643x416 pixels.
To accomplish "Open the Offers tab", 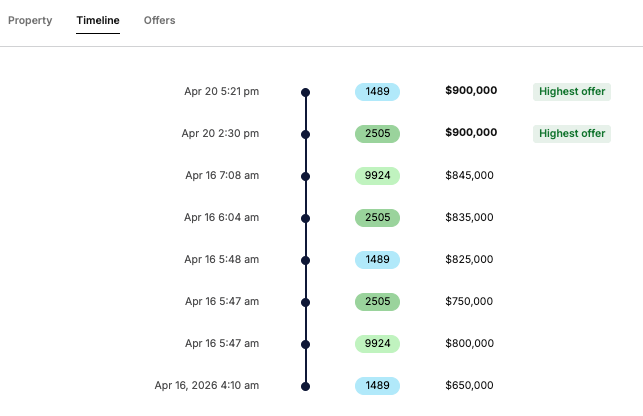I will (x=159, y=20).
